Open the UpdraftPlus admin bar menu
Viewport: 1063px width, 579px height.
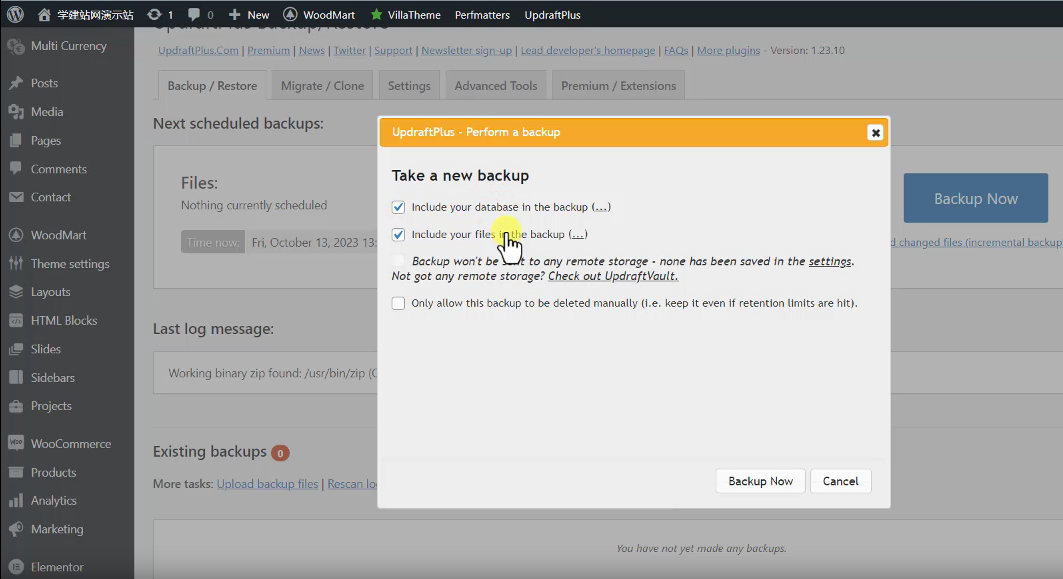[x=553, y=14]
